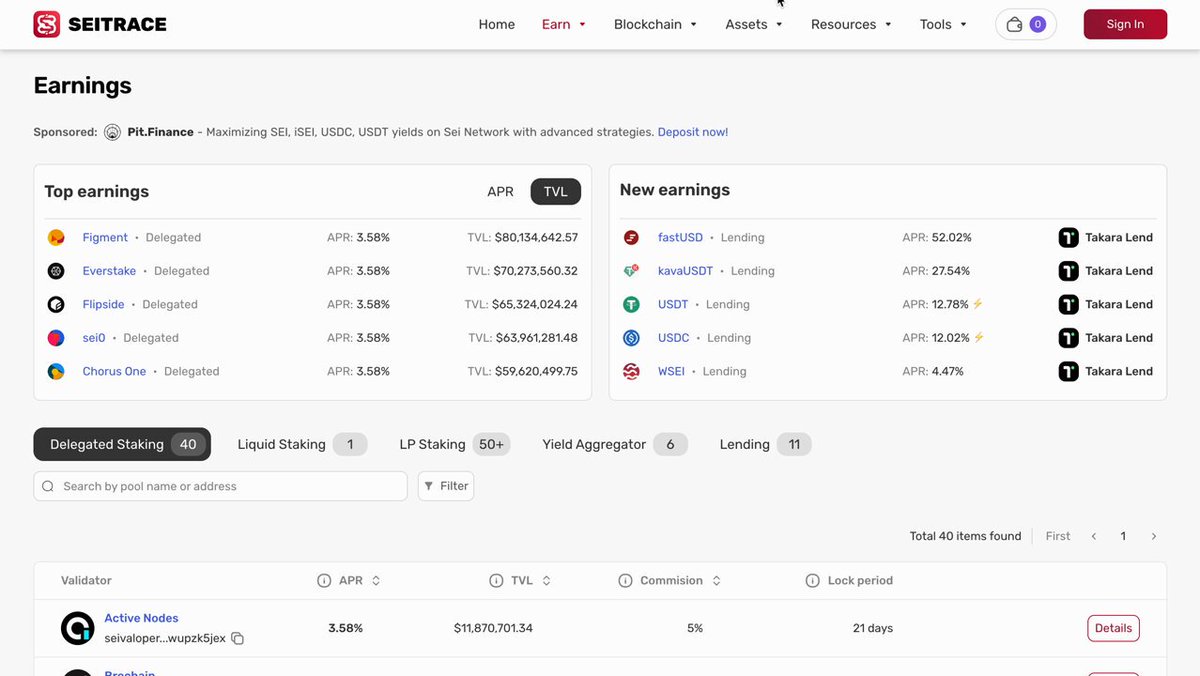1200x676 pixels.
Task: Open the Flipside validator link
Action: tap(103, 305)
